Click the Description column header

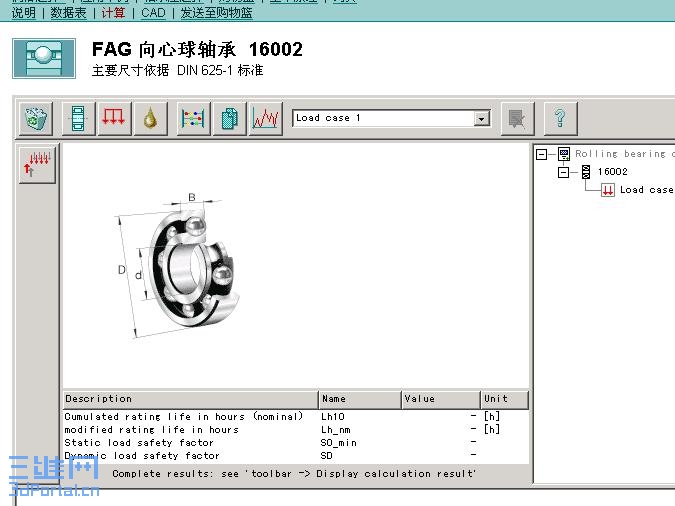coord(191,399)
